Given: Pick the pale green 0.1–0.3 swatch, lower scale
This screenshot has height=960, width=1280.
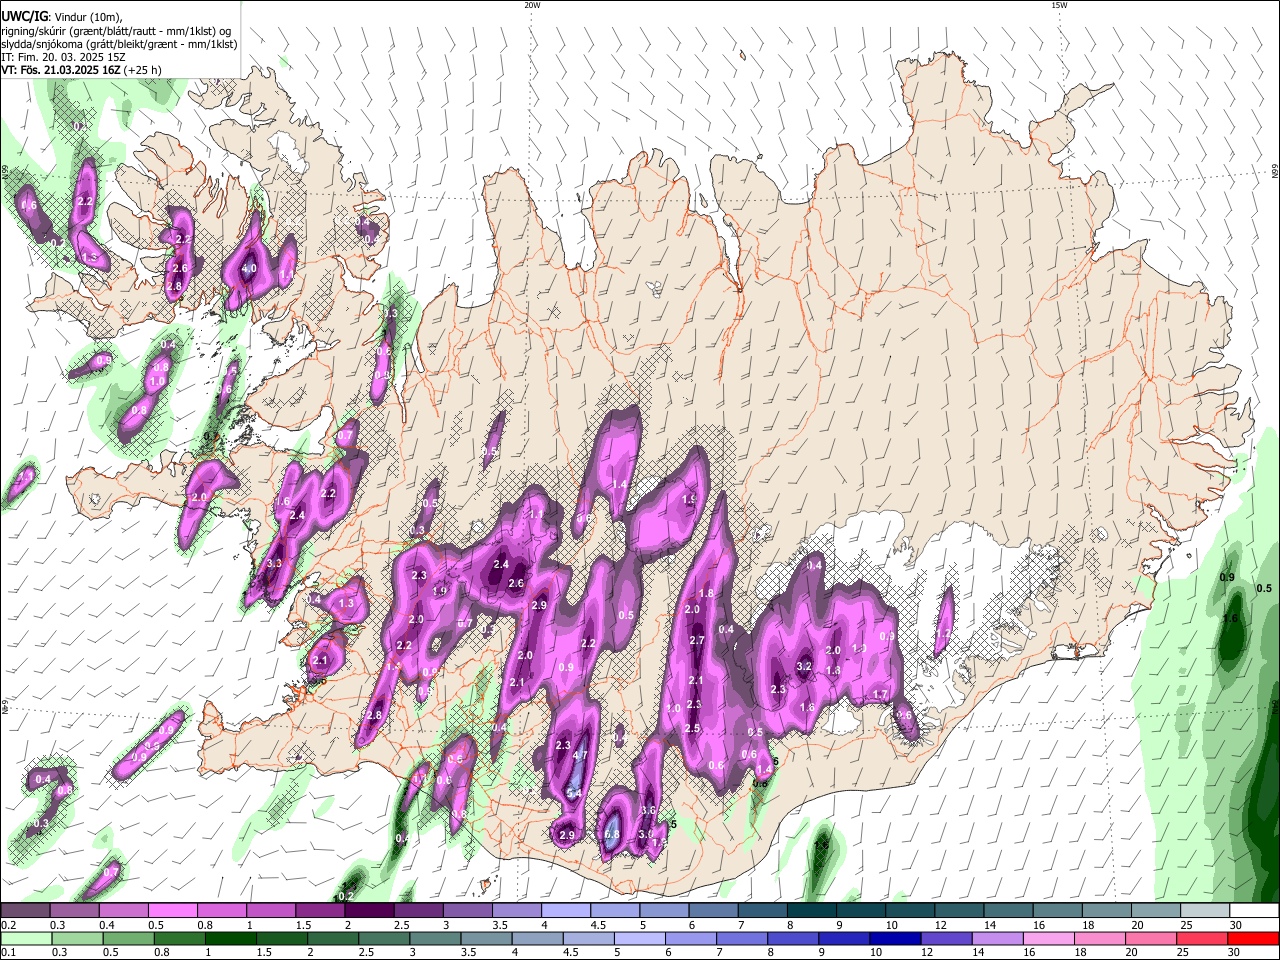Looking at the screenshot, I should coord(25,938).
